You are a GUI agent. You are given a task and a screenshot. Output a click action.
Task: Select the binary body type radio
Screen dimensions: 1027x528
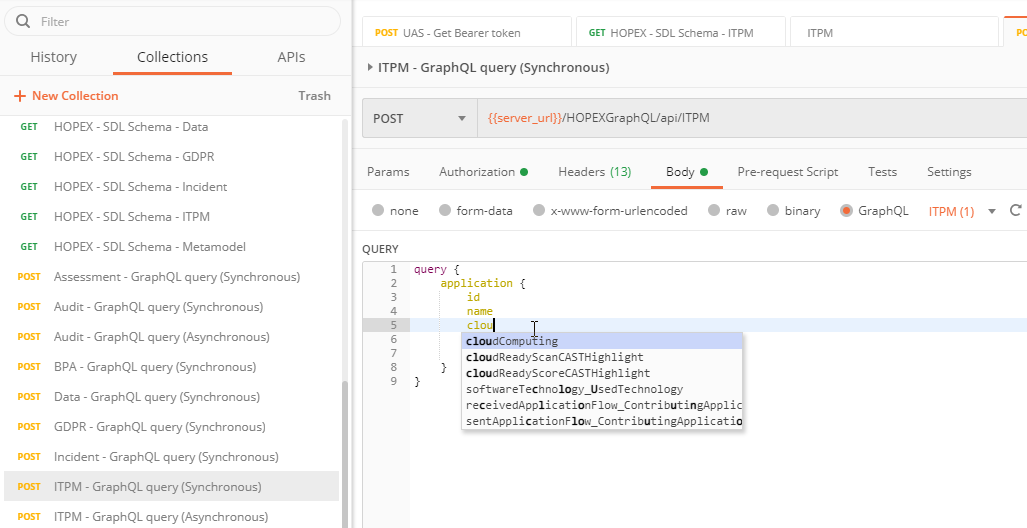[774, 211]
